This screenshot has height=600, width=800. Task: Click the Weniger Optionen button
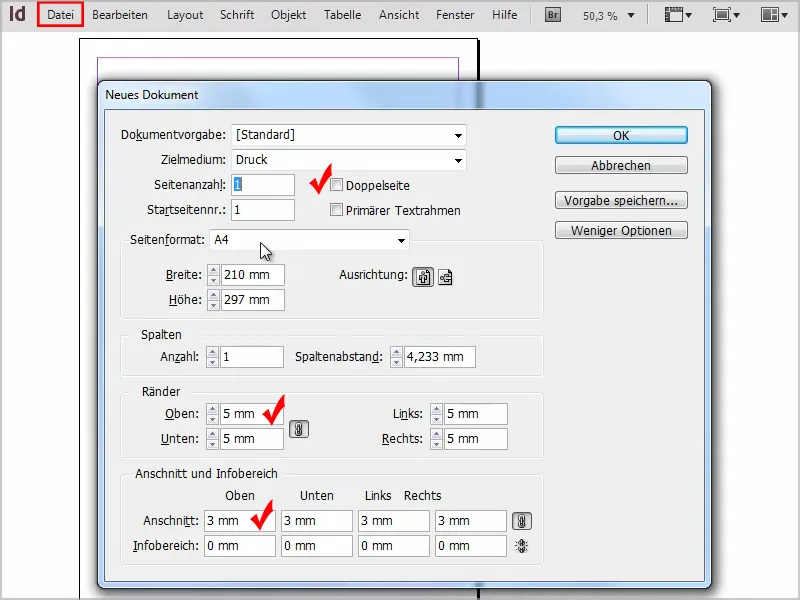620,229
